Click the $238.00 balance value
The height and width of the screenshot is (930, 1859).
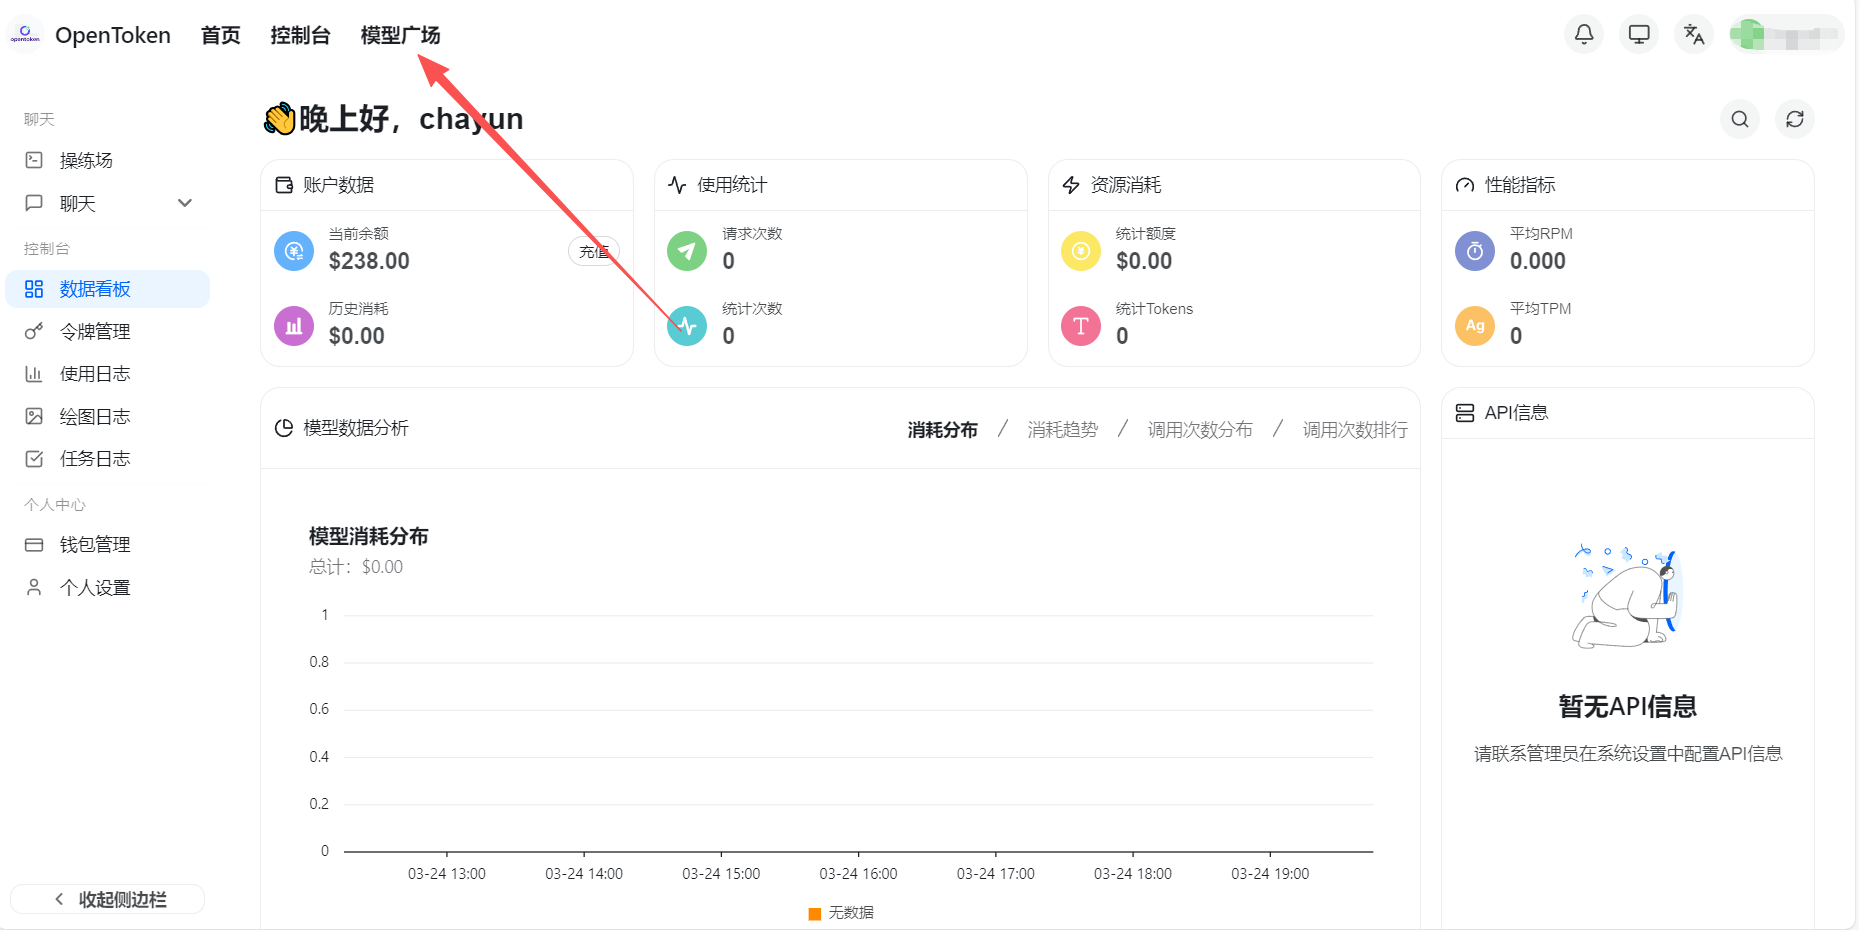369,261
